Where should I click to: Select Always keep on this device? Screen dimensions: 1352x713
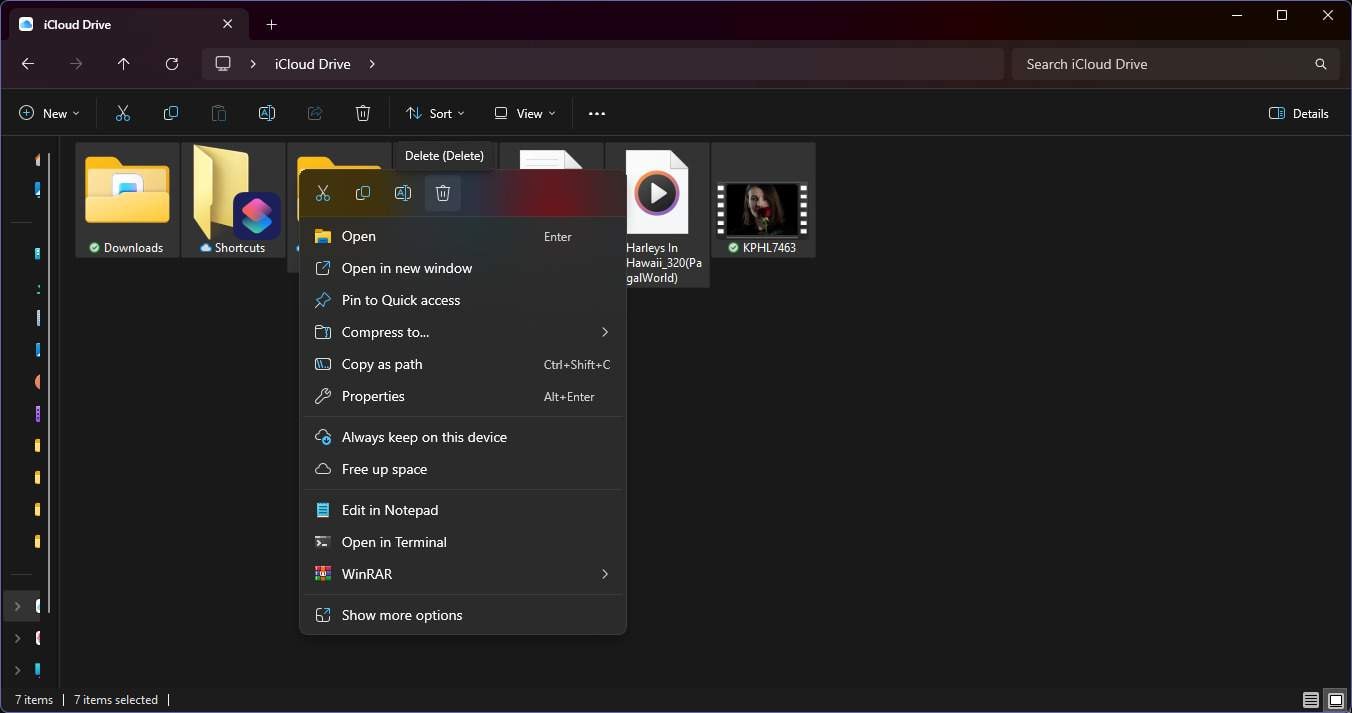(463, 437)
